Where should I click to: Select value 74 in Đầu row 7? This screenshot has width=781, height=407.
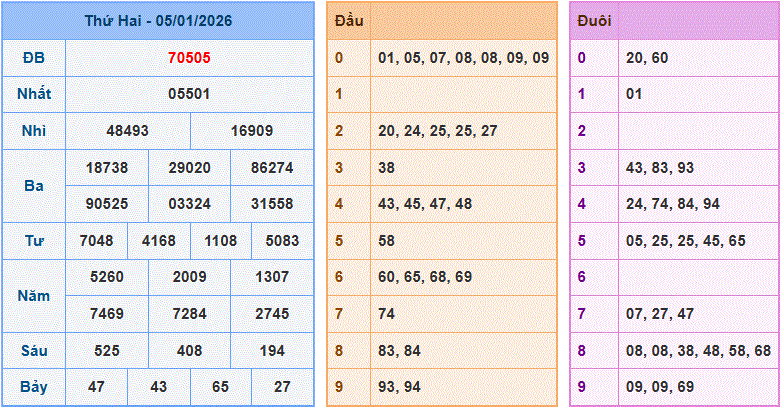pyautogui.click(x=387, y=314)
